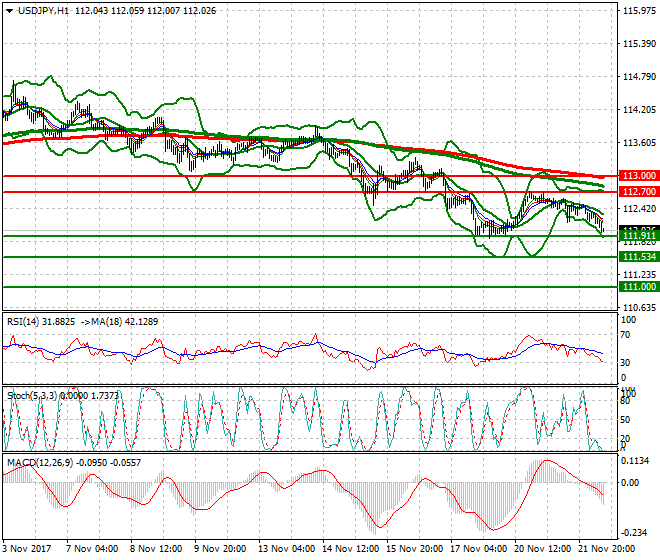660x560 pixels.
Task: Select the ->MA(18) 42.1289 label in the RSI panel
Action: pos(119,322)
